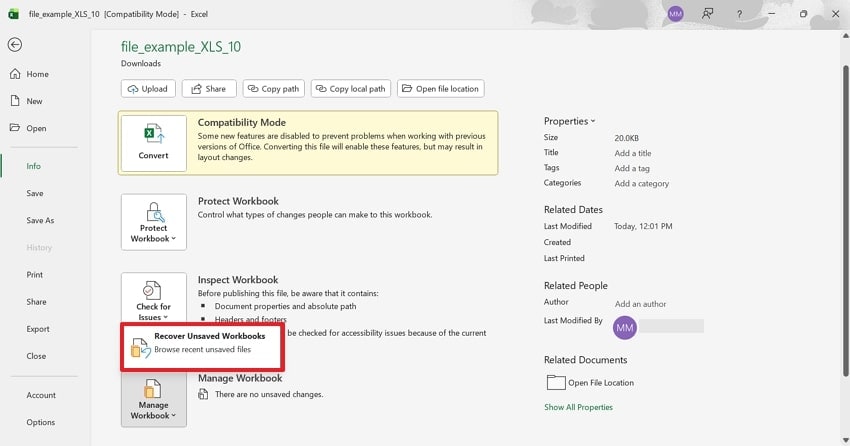The image size is (850, 446).
Task: Click the Open File Location folder icon
Action: pos(556,383)
